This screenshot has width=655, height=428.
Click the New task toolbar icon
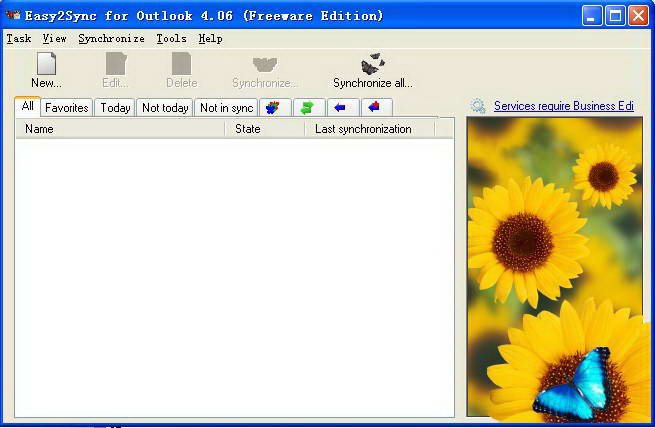click(46, 63)
